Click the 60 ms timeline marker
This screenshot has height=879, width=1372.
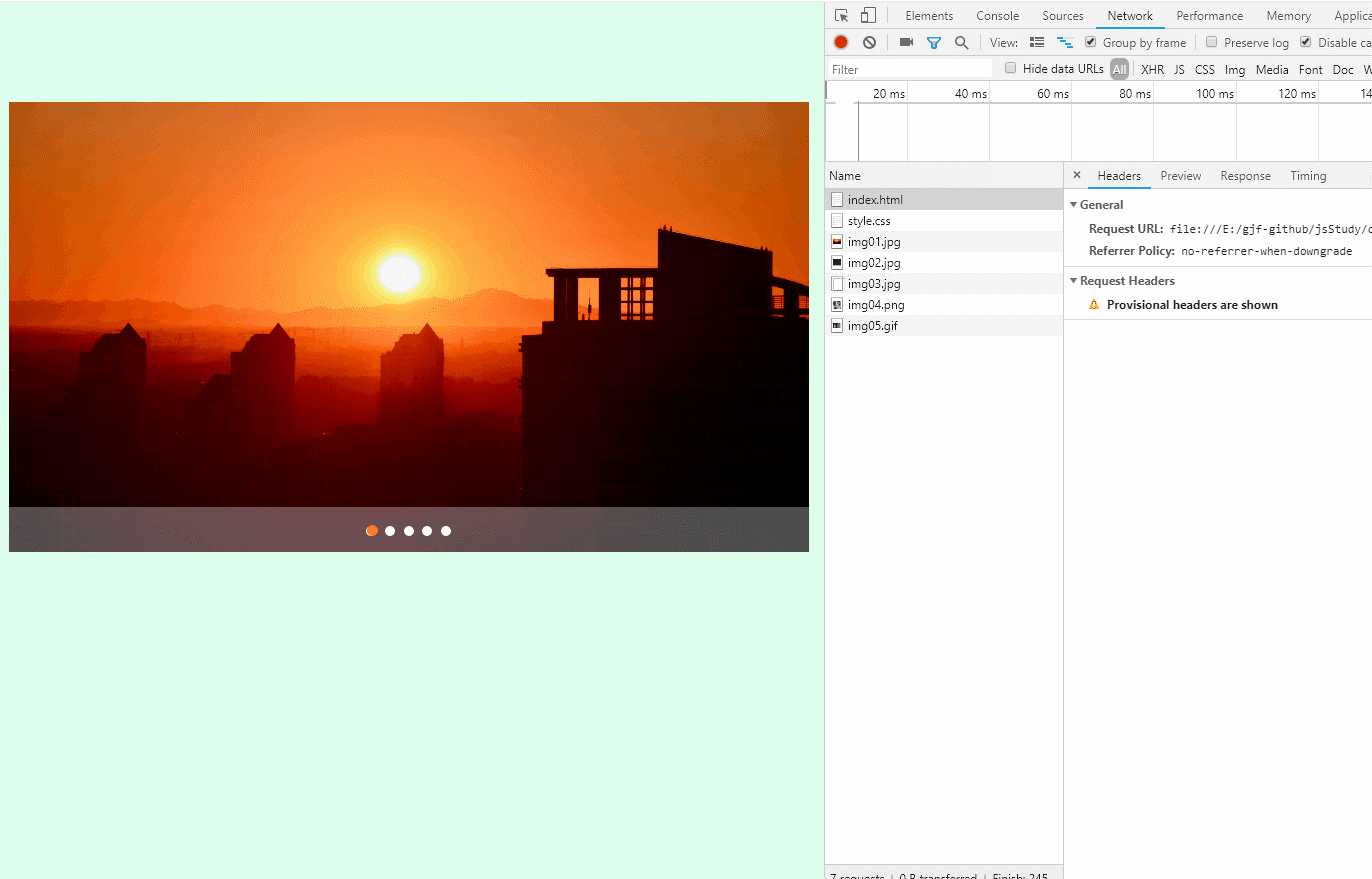tap(1052, 93)
